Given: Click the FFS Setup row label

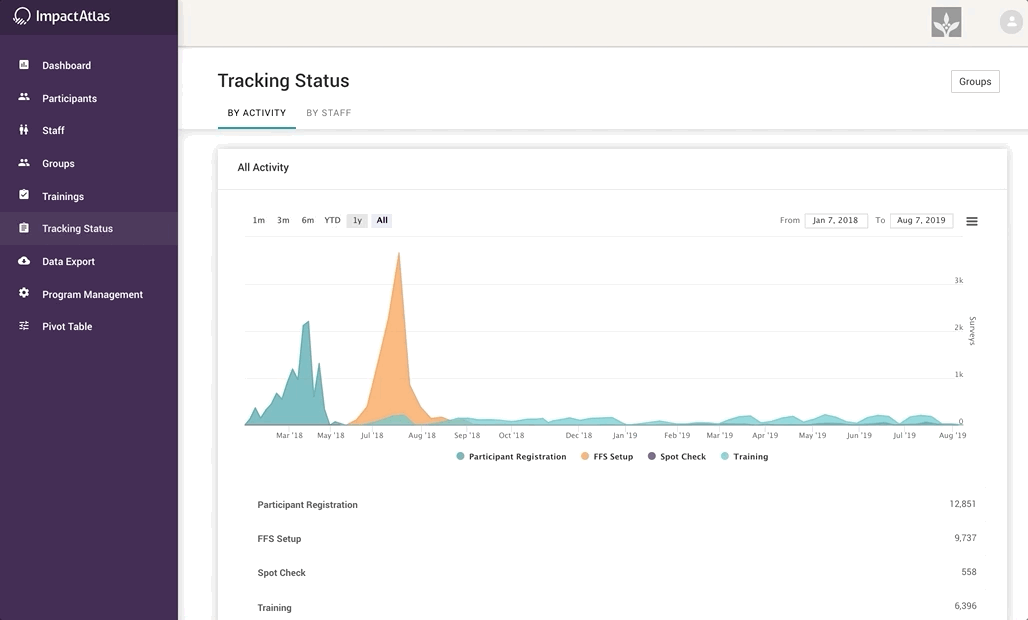Looking at the screenshot, I should click(279, 539).
